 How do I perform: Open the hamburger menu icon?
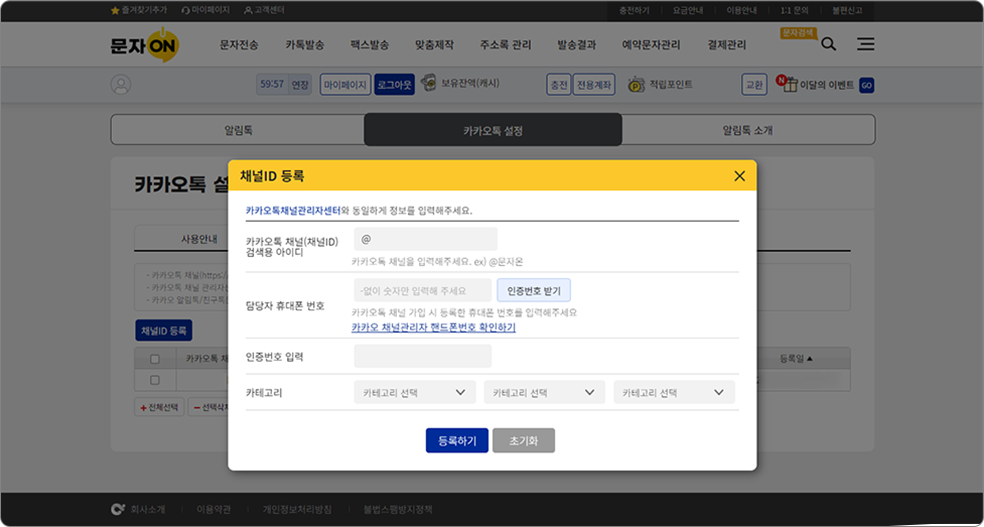point(866,44)
